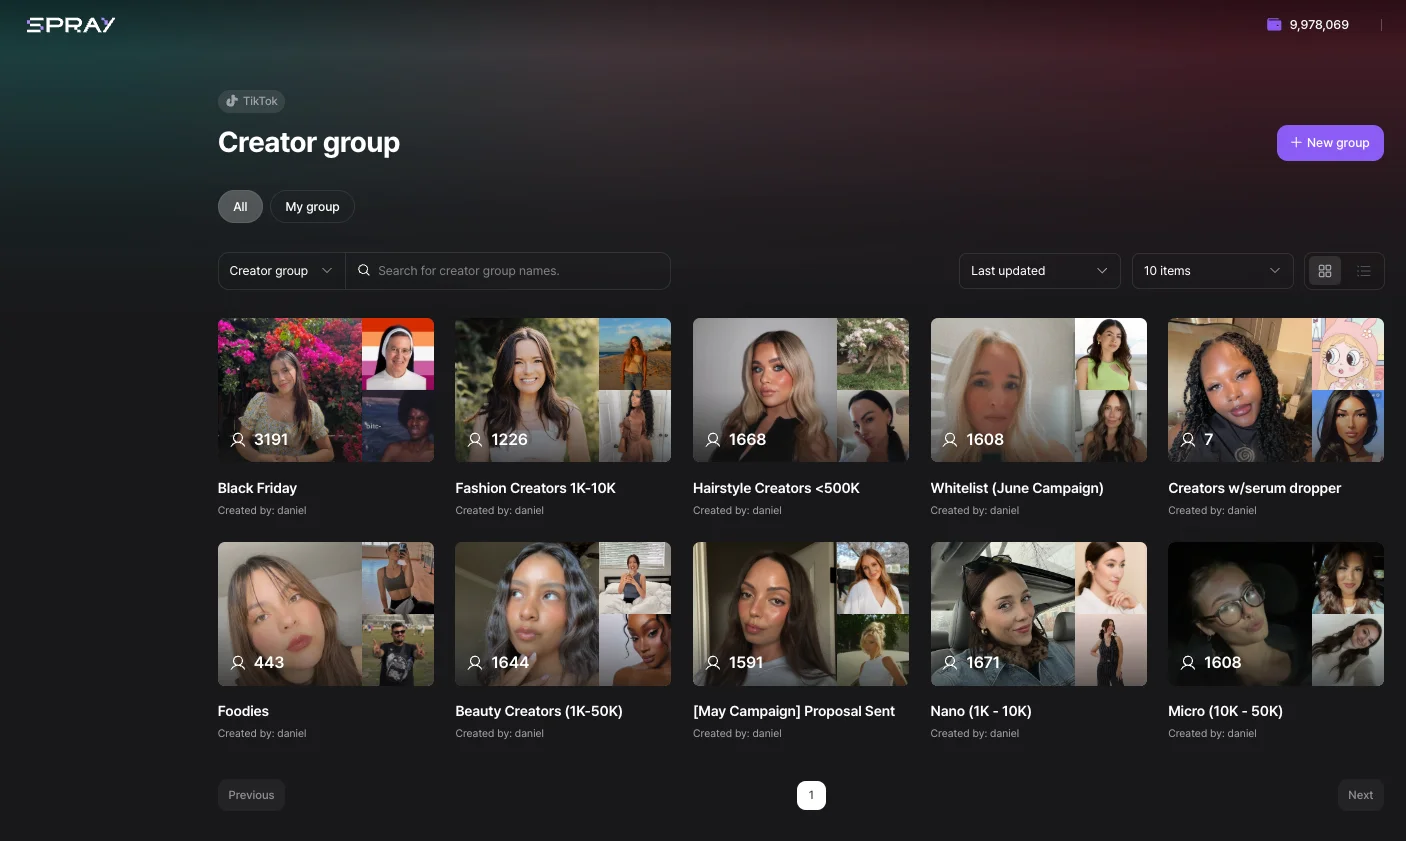
Task: Click member count icon on Foodies card
Action: click(238, 663)
